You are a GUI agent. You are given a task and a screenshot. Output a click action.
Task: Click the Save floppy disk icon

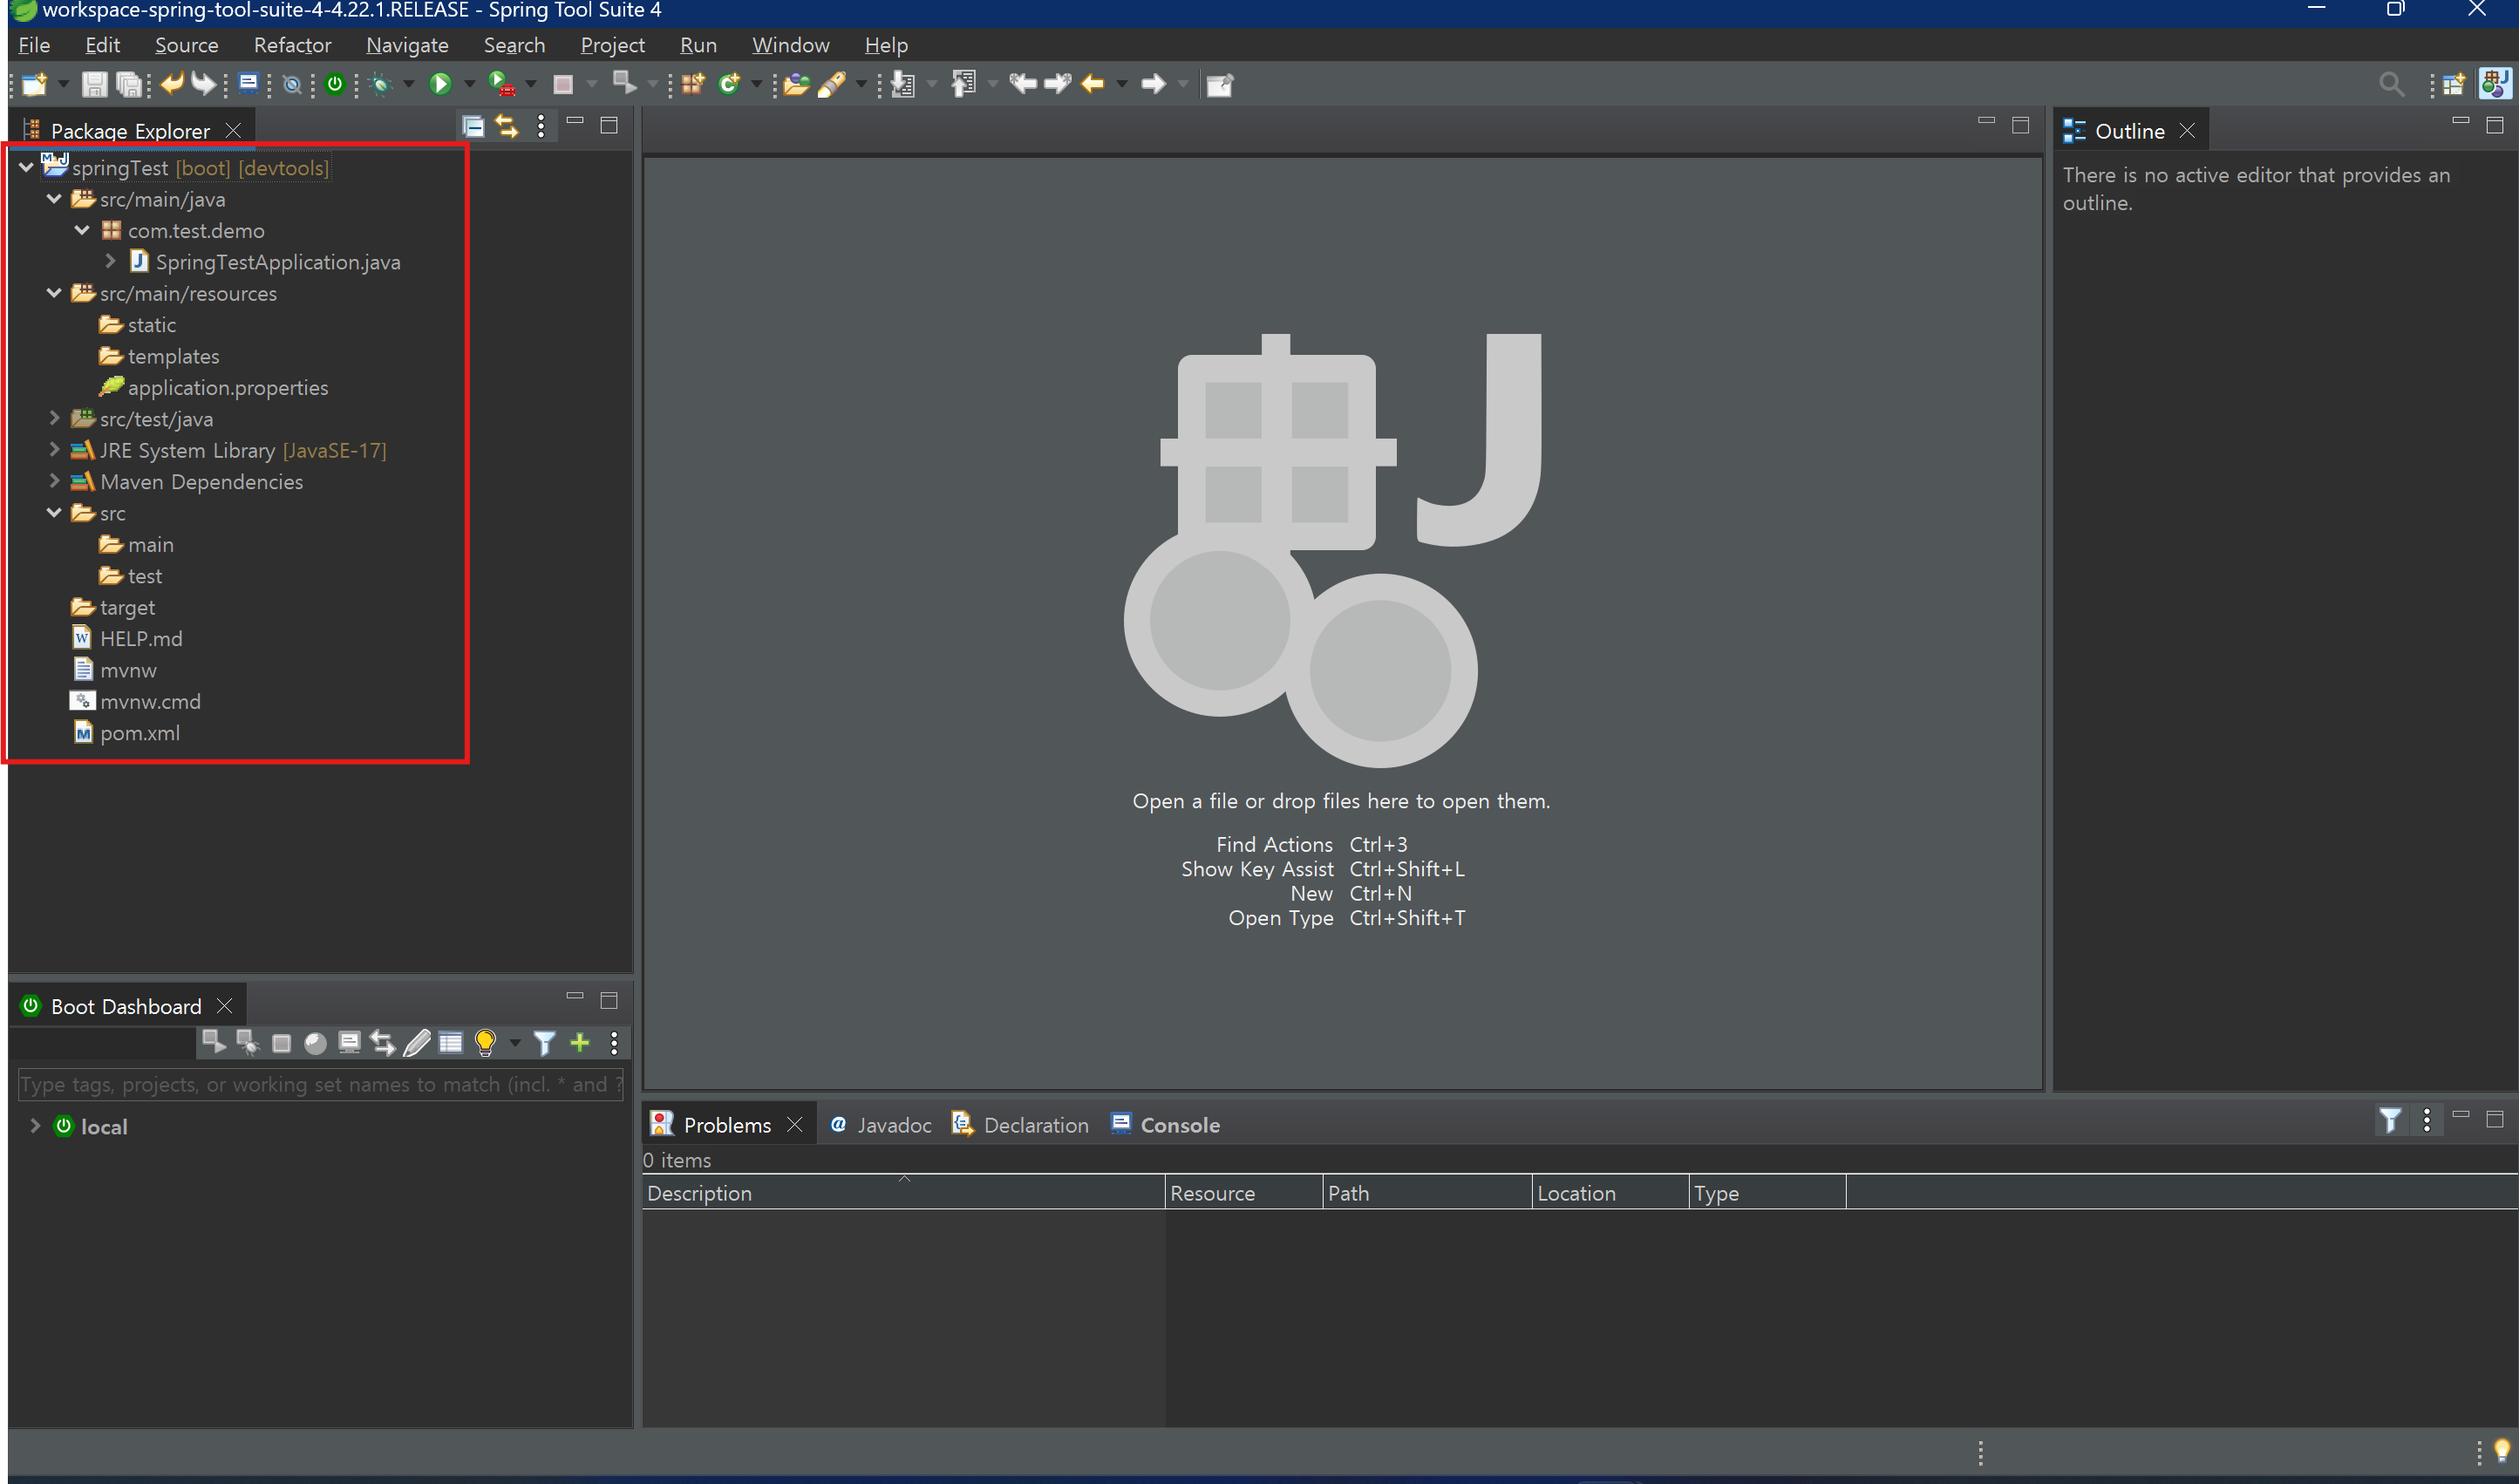(x=94, y=84)
